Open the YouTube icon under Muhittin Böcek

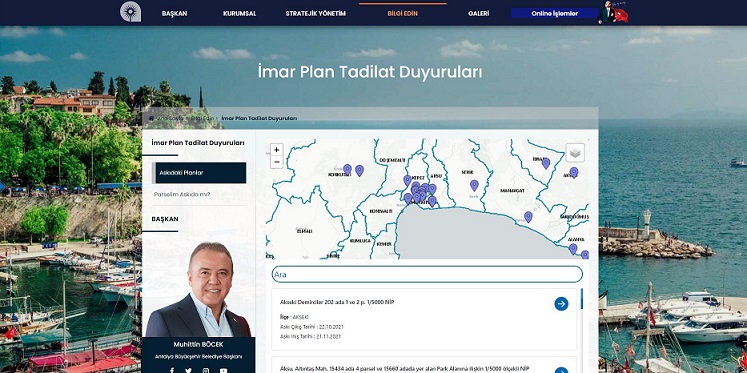coord(223,370)
